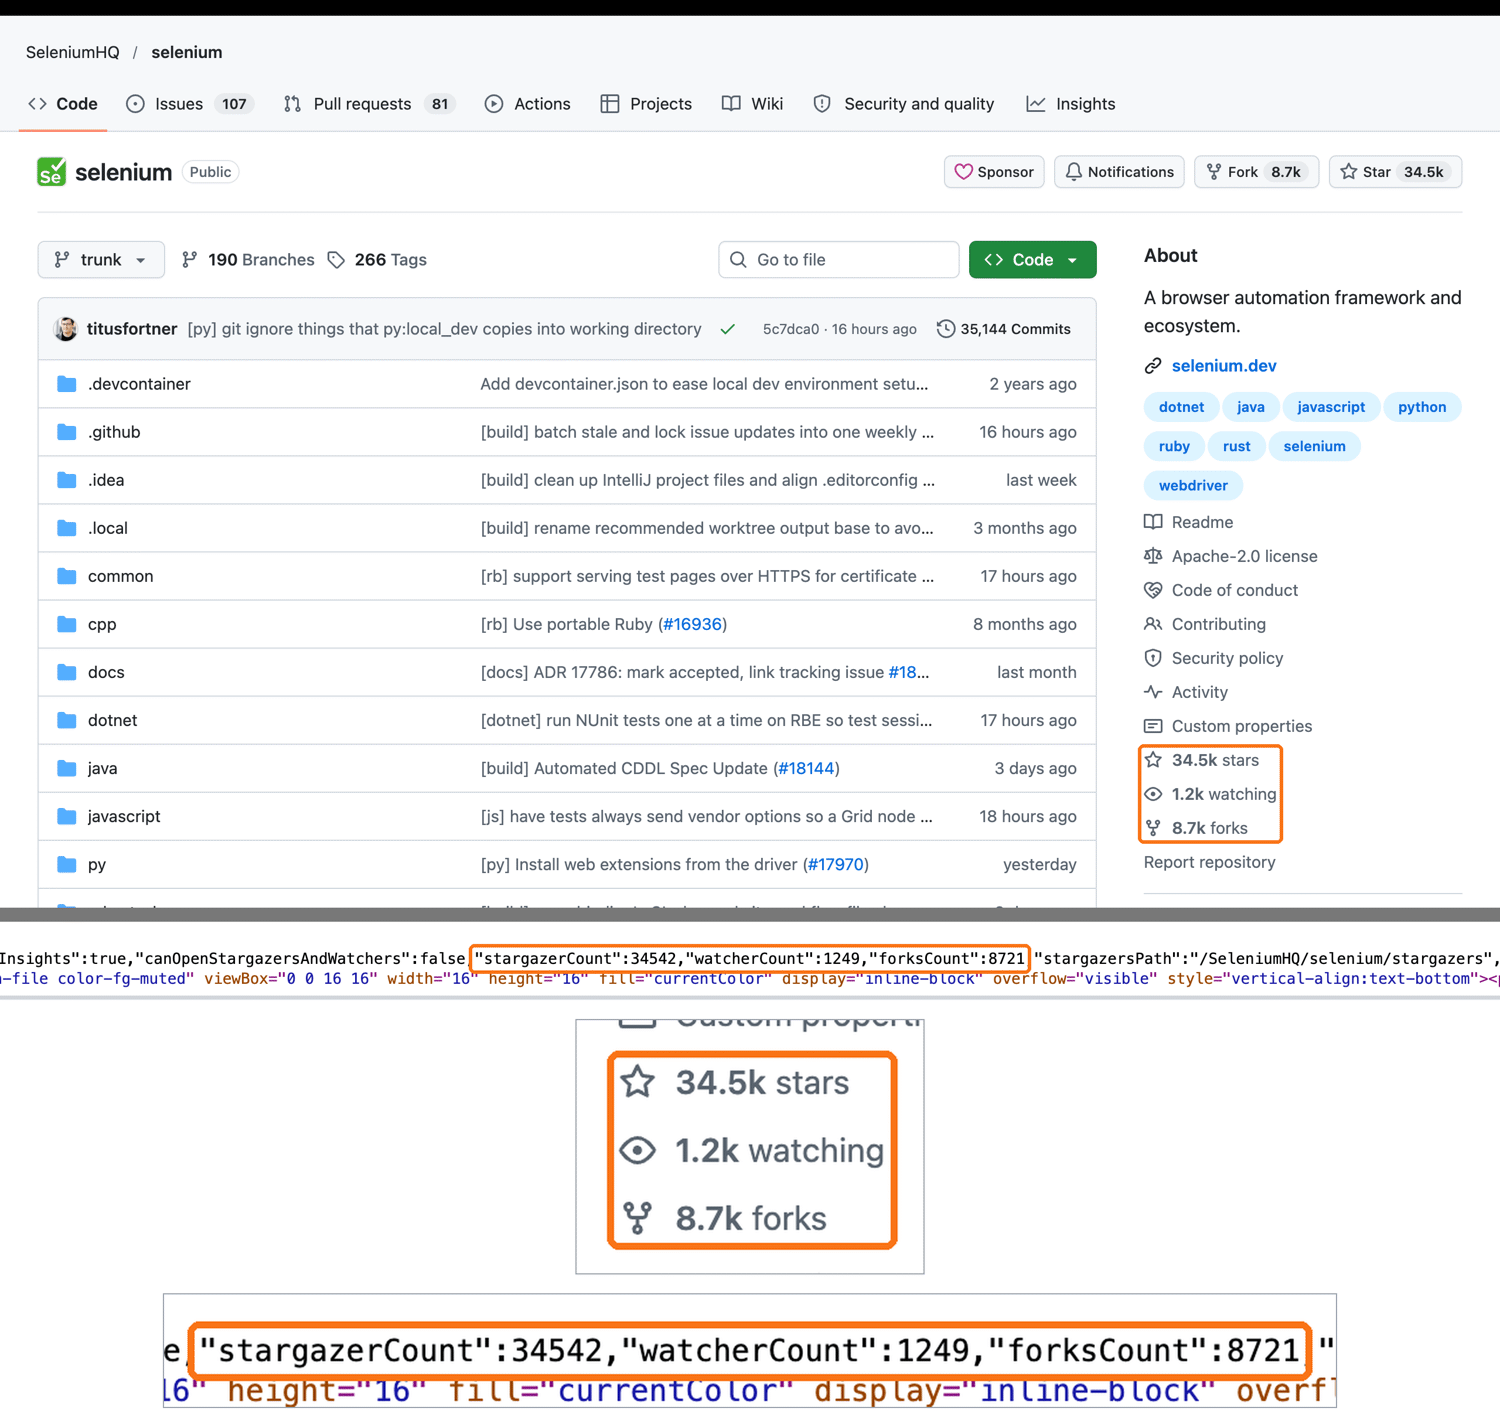Open the Notifications button

coord(1120,172)
